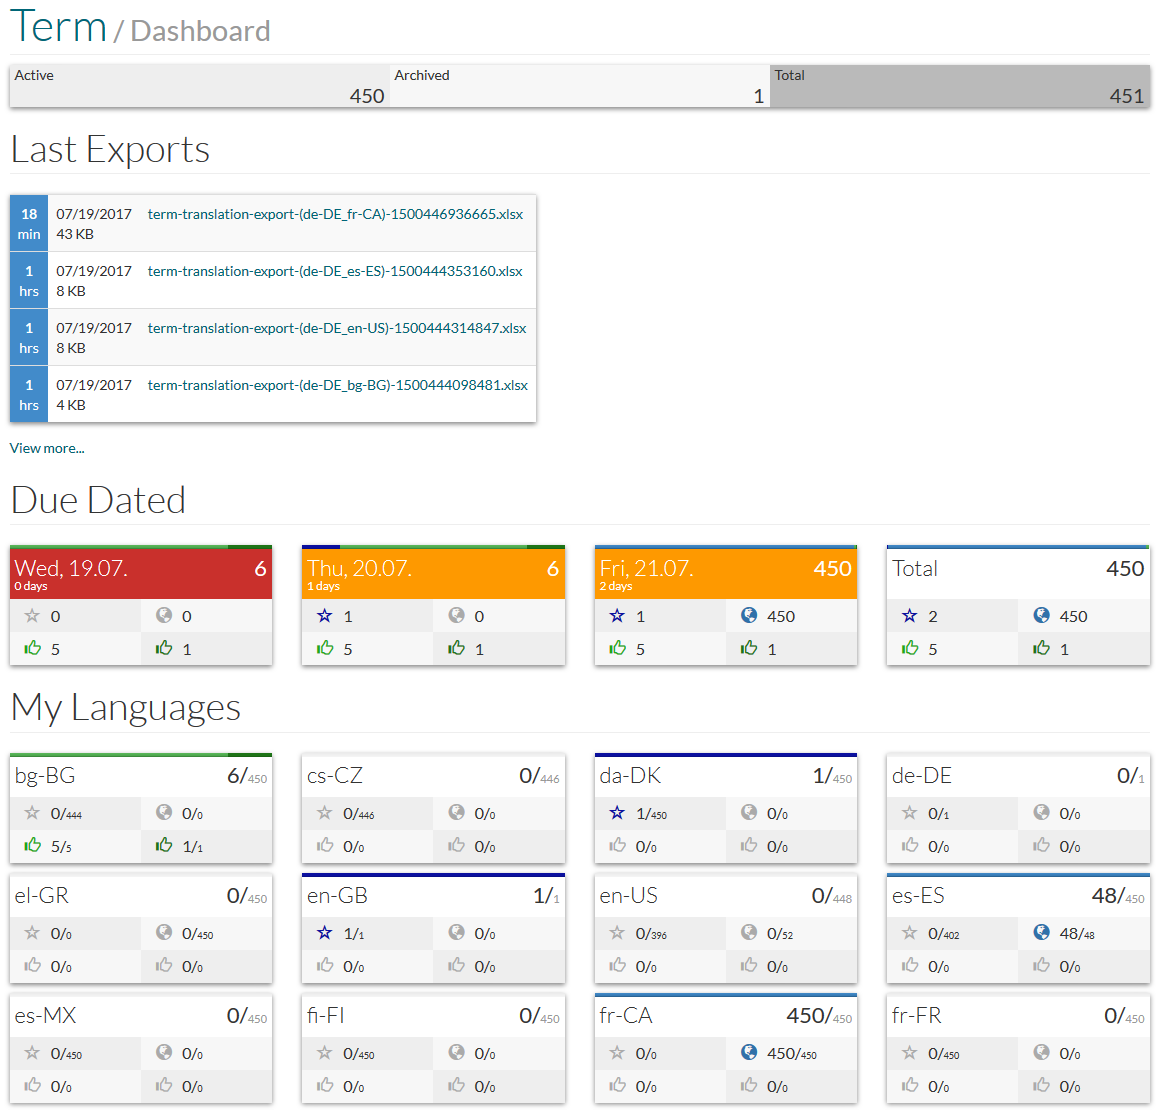Open the cs-CZ language card title
Screen dimensions: 1162x1110
335,776
